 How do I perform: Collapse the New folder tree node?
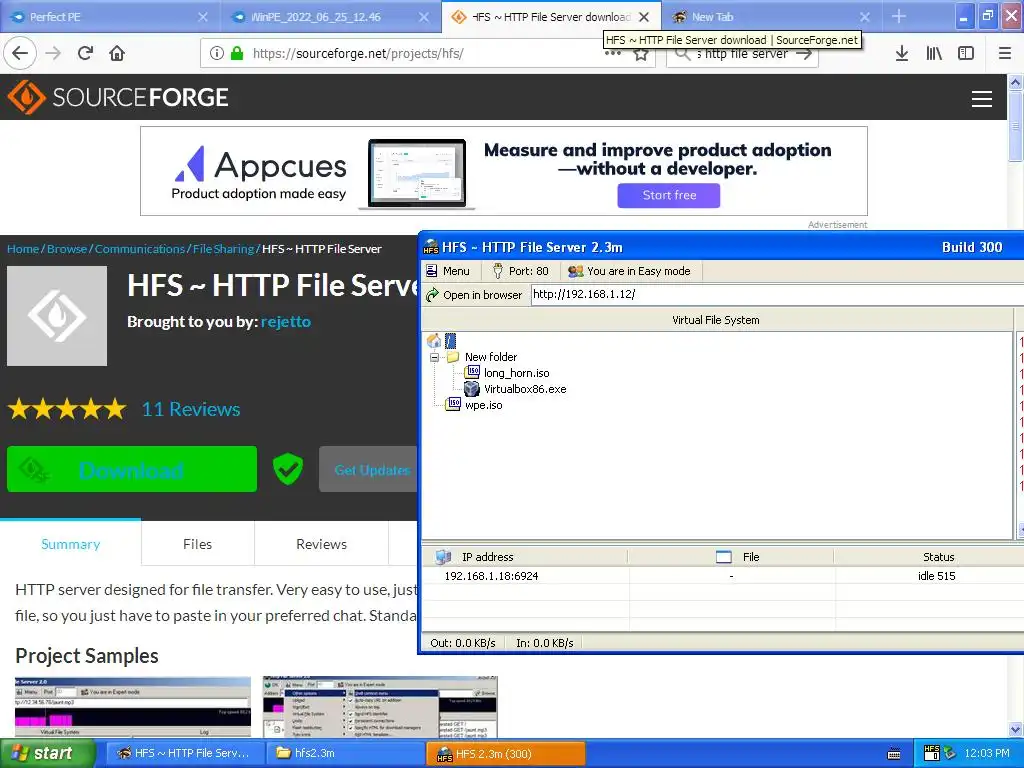click(434, 357)
